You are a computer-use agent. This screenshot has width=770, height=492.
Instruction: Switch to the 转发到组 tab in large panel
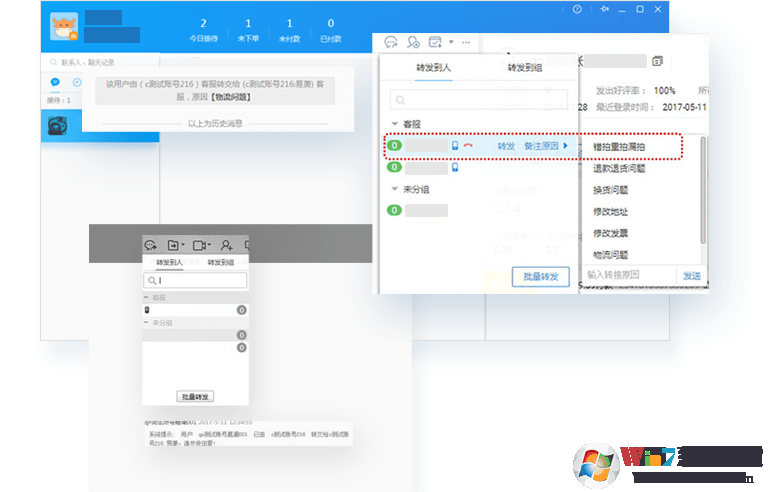pyautogui.click(x=524, y=67)
